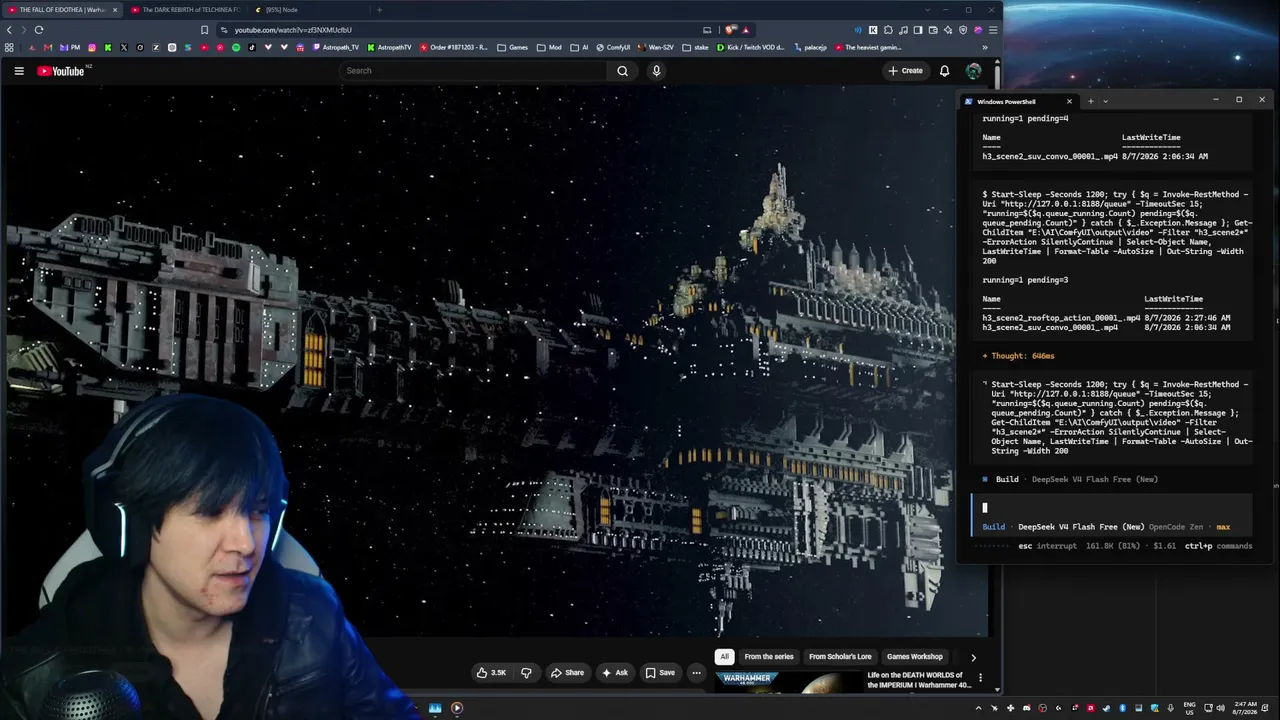Add a new PowerShell terminal tab

click(x=1090, y=101)
